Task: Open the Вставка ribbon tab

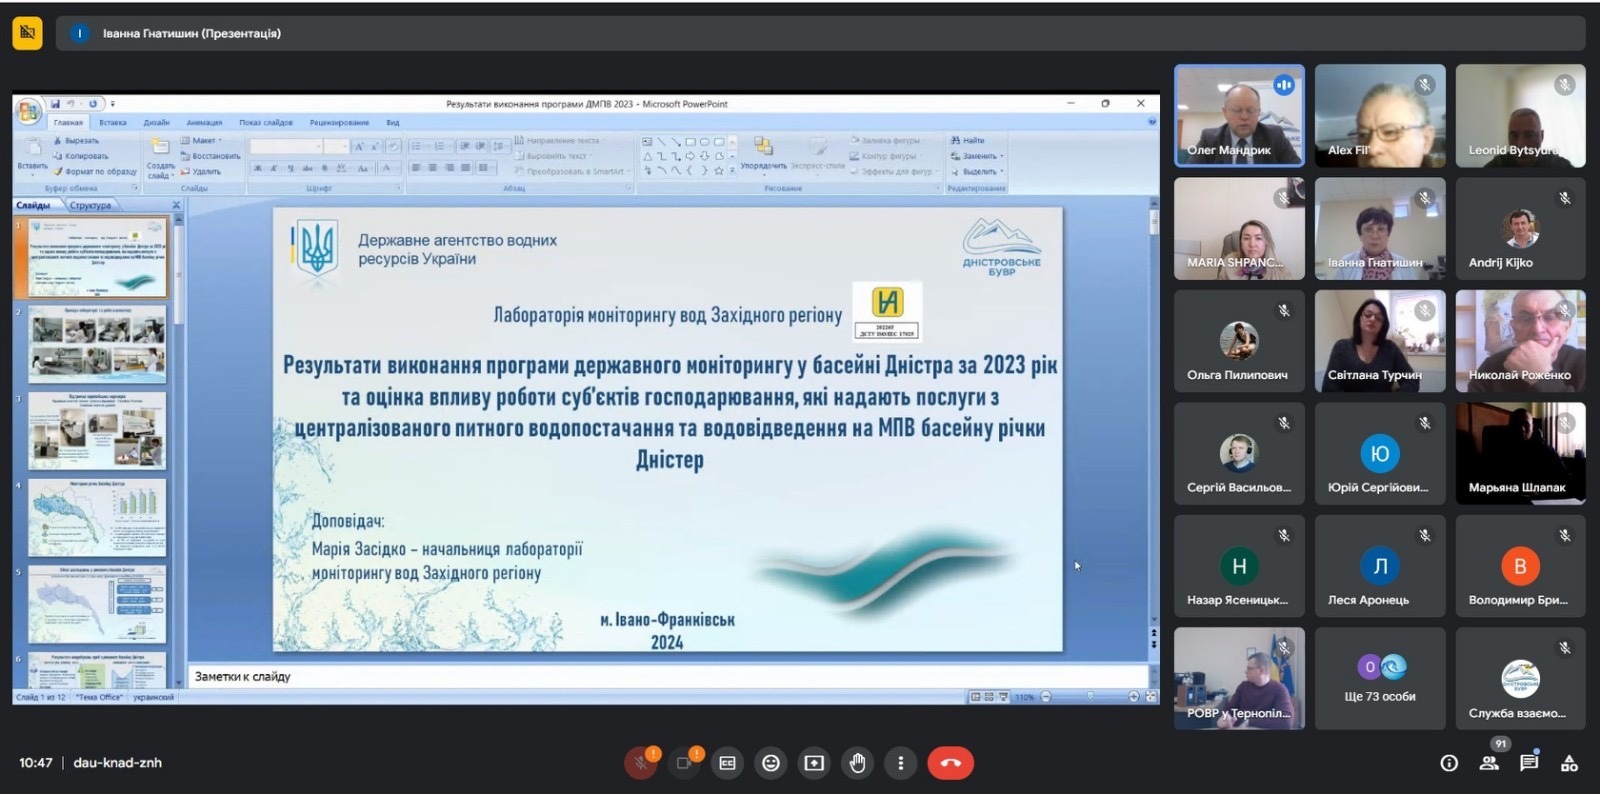Action: coord(113,122)
